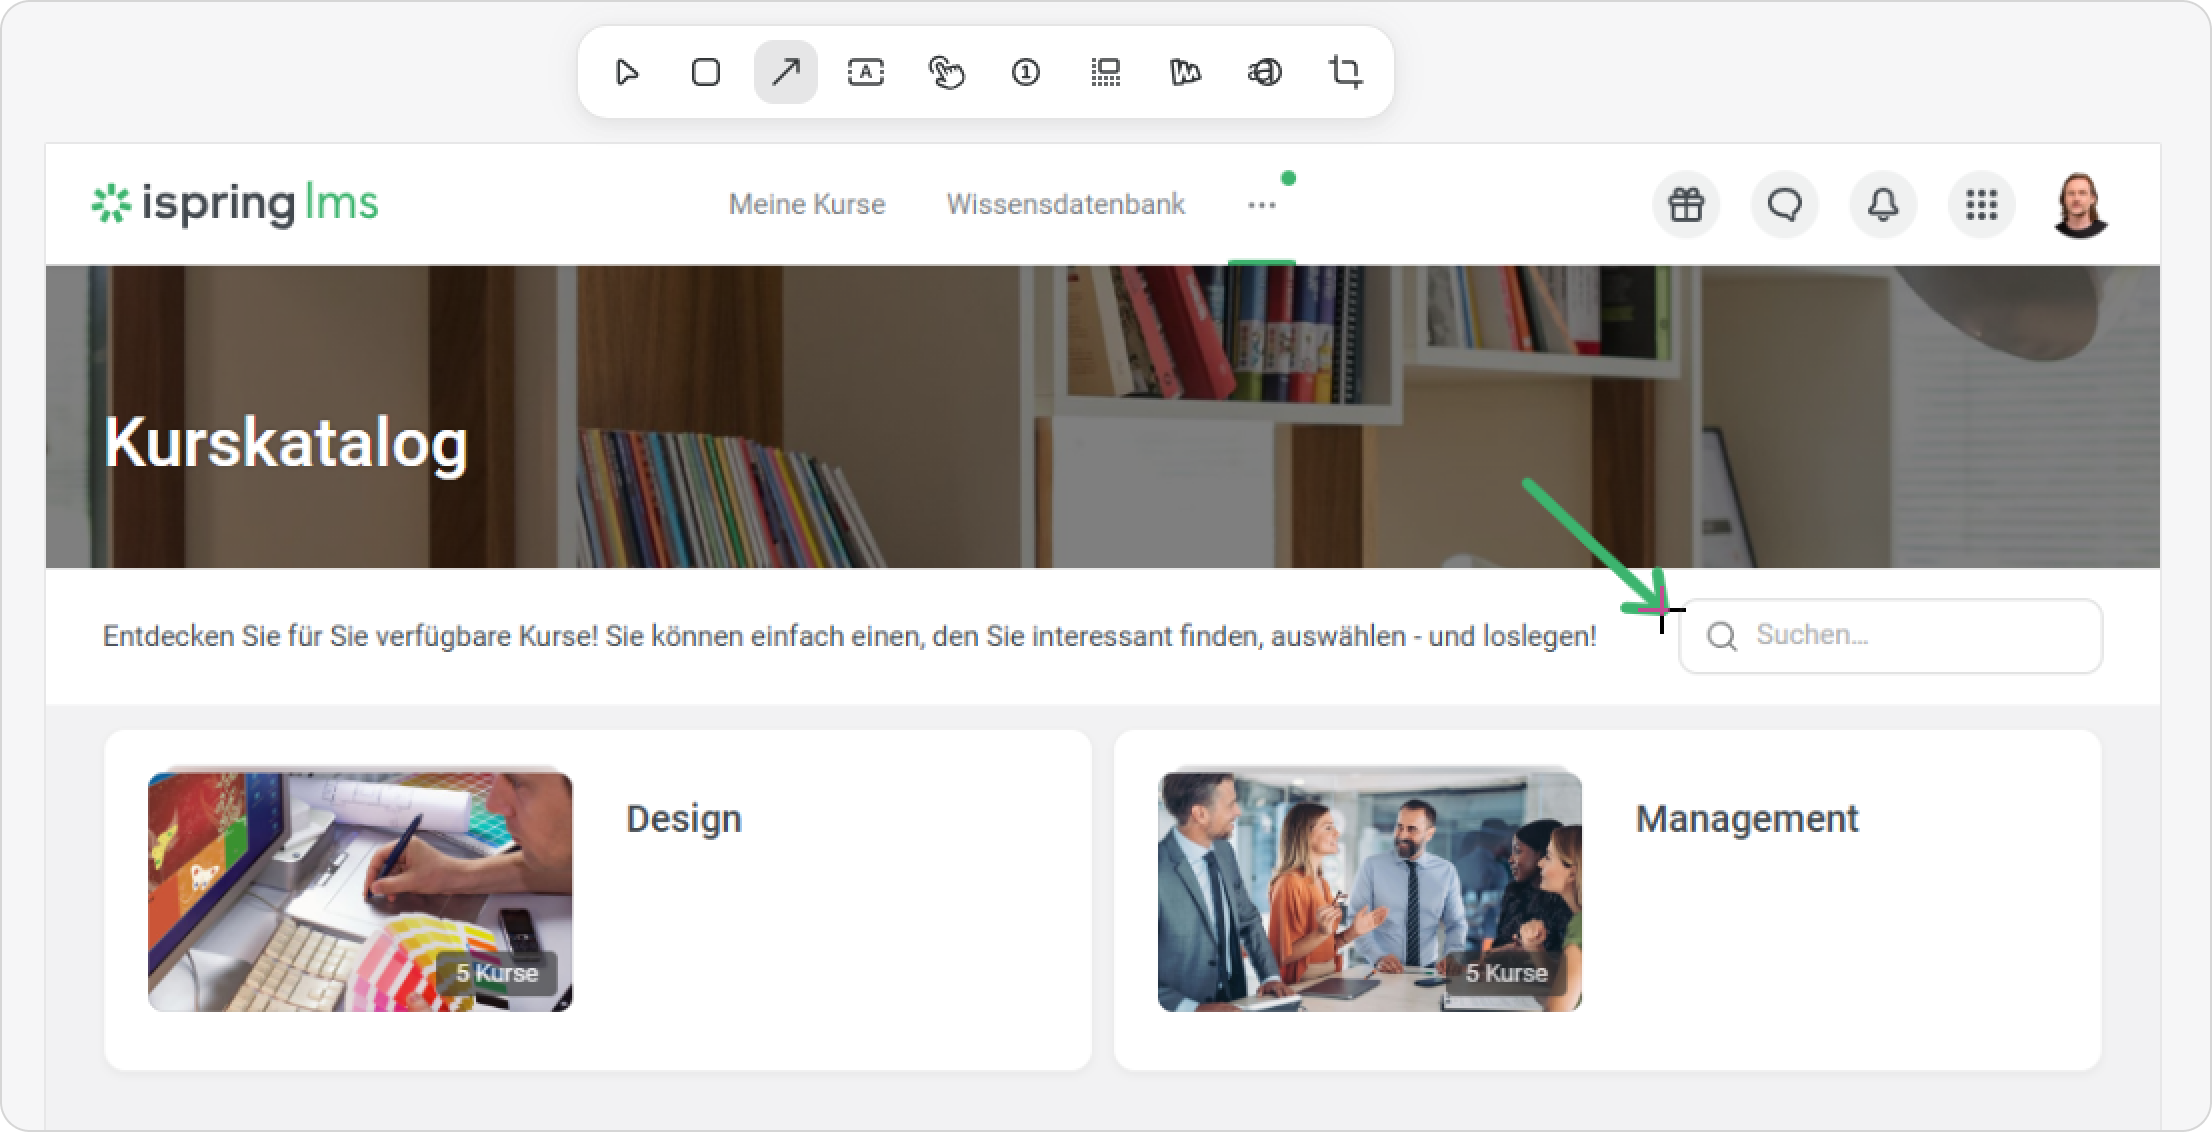Open the chat messages bubble icon
The width and height of the screenshot is (2212, 1132).
click(x=1785, y=204)
